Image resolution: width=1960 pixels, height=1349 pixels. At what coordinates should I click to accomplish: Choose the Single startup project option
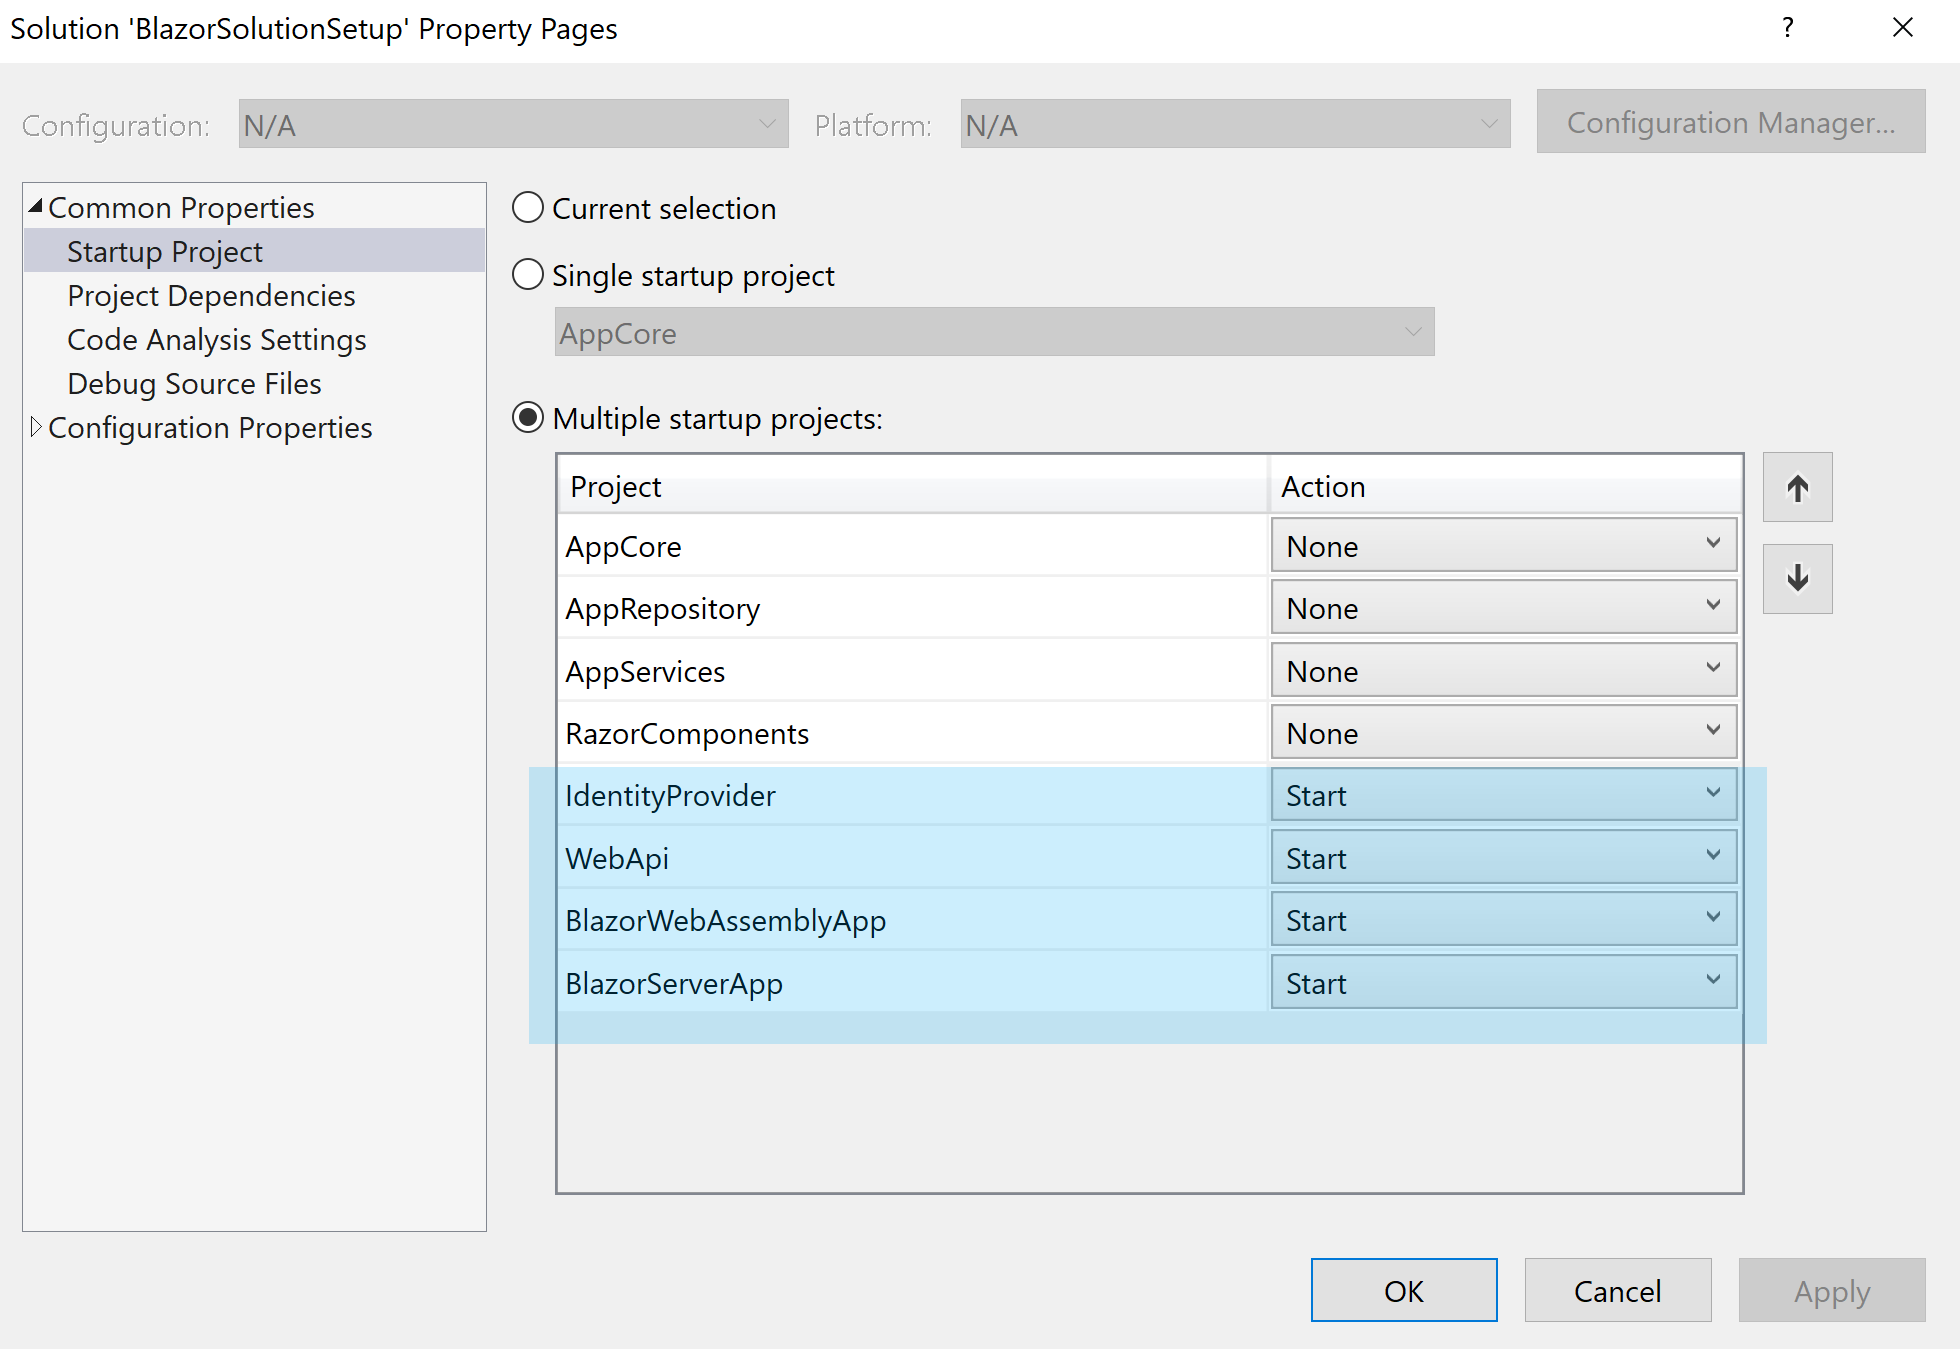(528, 275)
